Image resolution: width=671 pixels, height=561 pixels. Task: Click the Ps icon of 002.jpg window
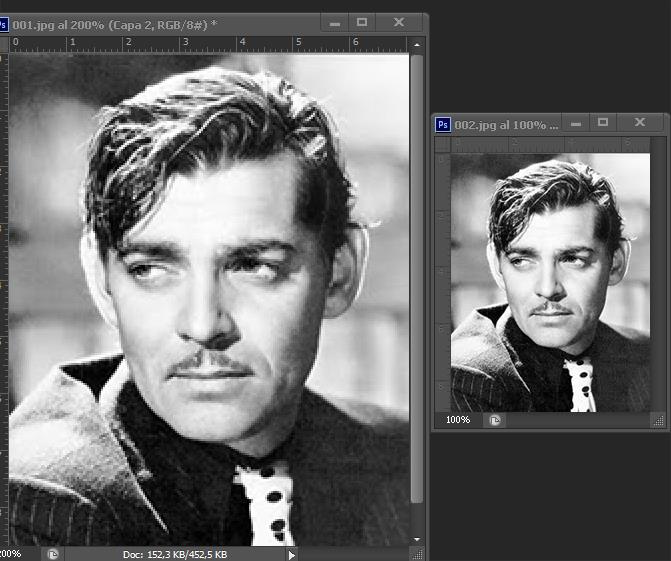pos(443,125)
